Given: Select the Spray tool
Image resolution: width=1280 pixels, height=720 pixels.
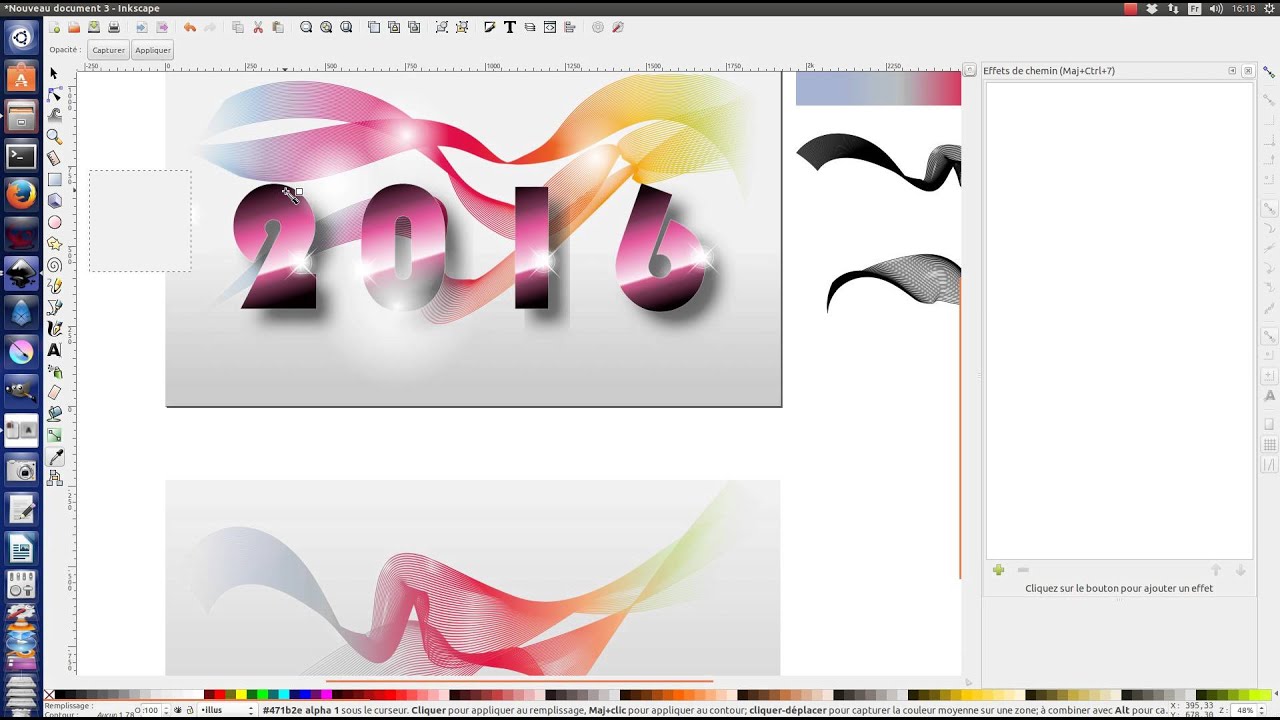Looking at the screenshot, I should click(x=54, y=372).
